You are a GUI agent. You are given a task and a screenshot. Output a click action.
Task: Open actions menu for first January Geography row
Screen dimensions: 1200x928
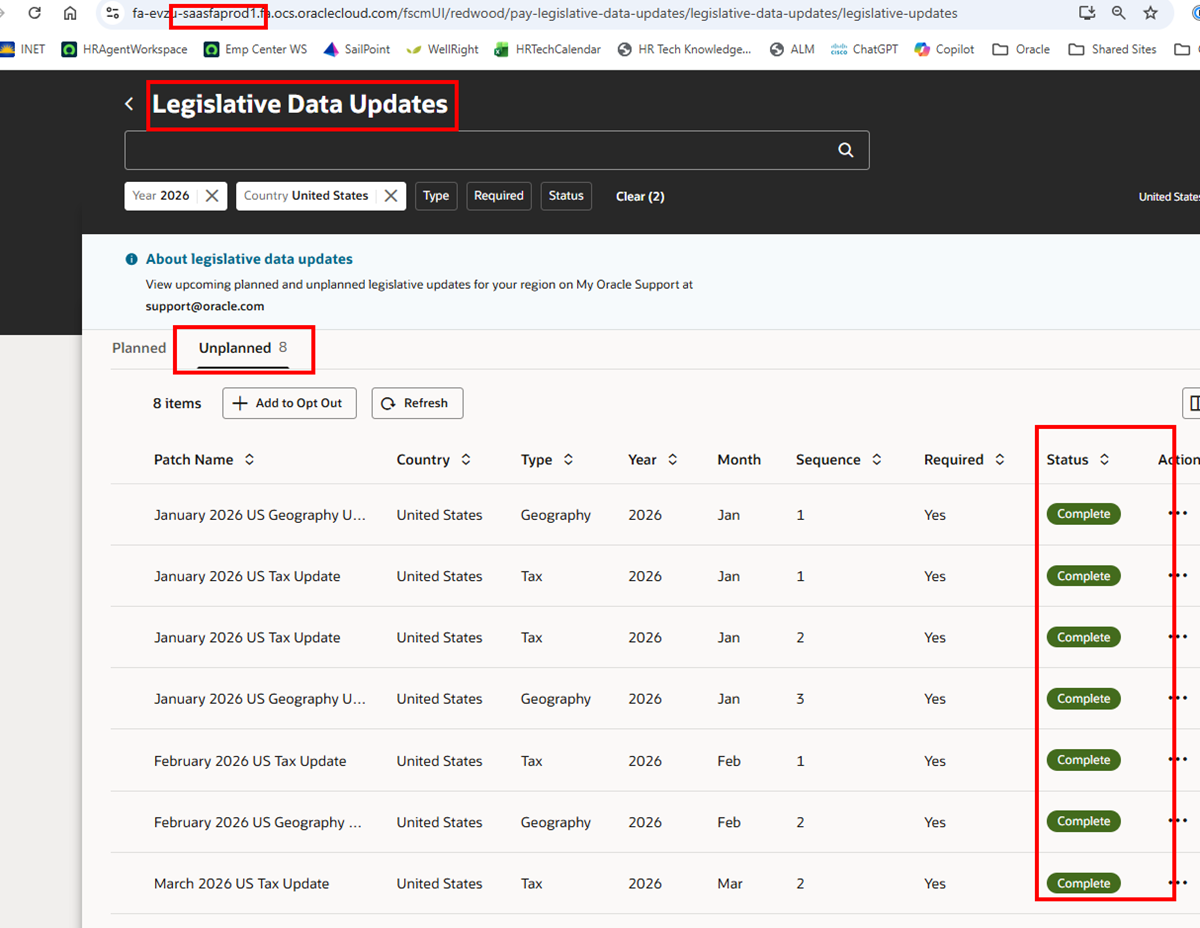1178,514
